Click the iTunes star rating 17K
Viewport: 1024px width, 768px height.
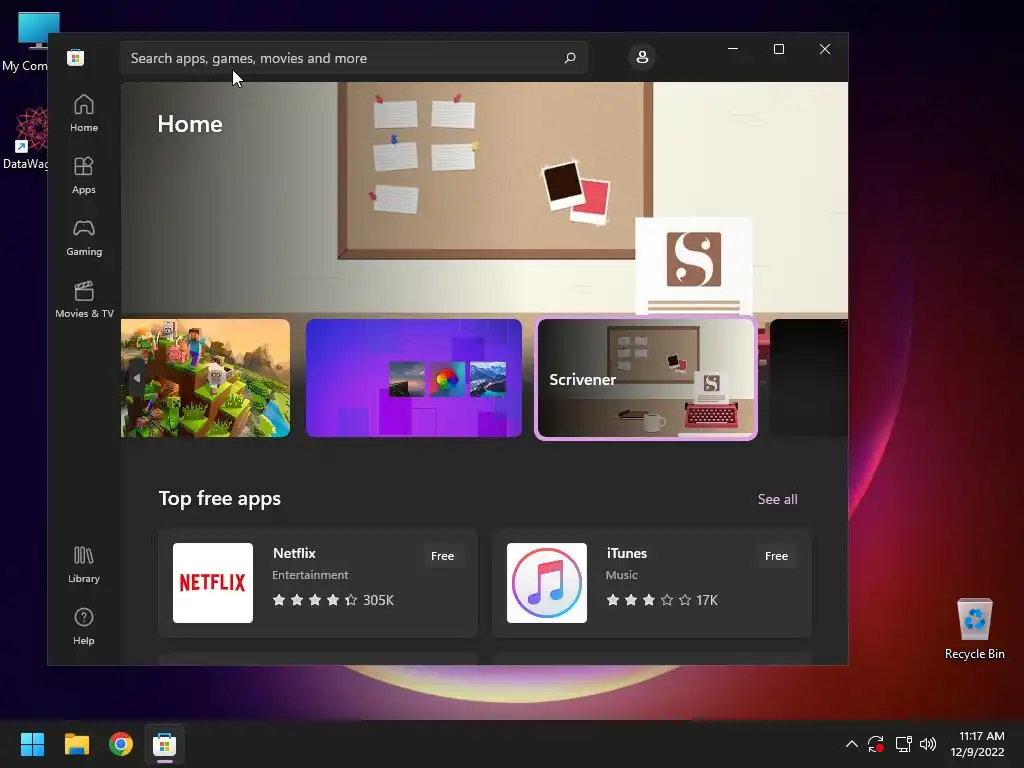pyautogui.click(x=662, y=600)
